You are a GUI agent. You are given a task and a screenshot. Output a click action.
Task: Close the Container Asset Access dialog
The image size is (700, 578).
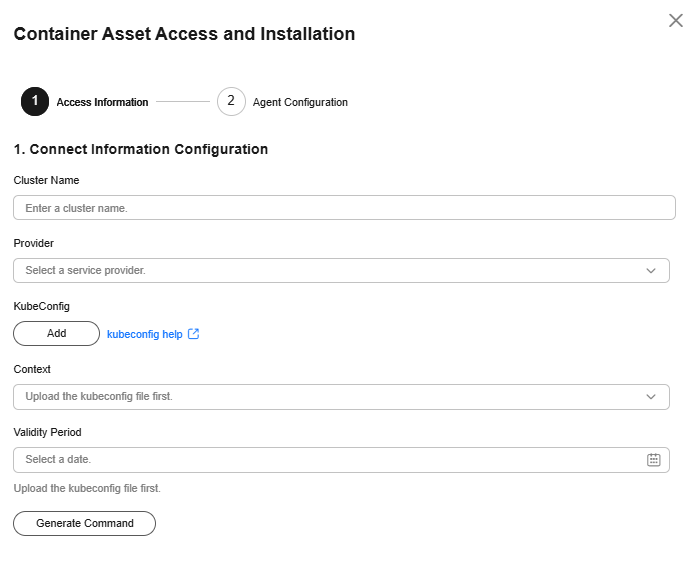[675, 21]
